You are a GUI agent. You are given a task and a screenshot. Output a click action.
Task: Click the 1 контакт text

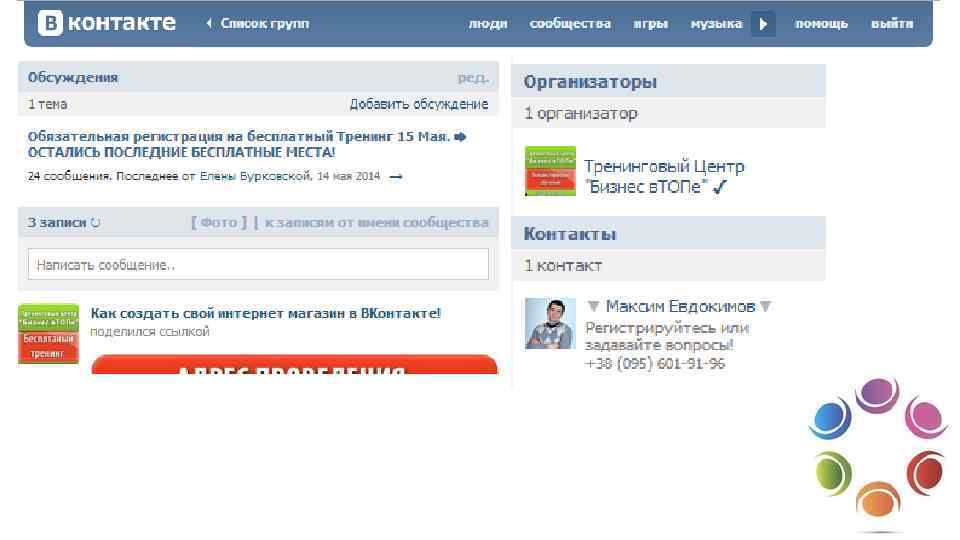563,266
